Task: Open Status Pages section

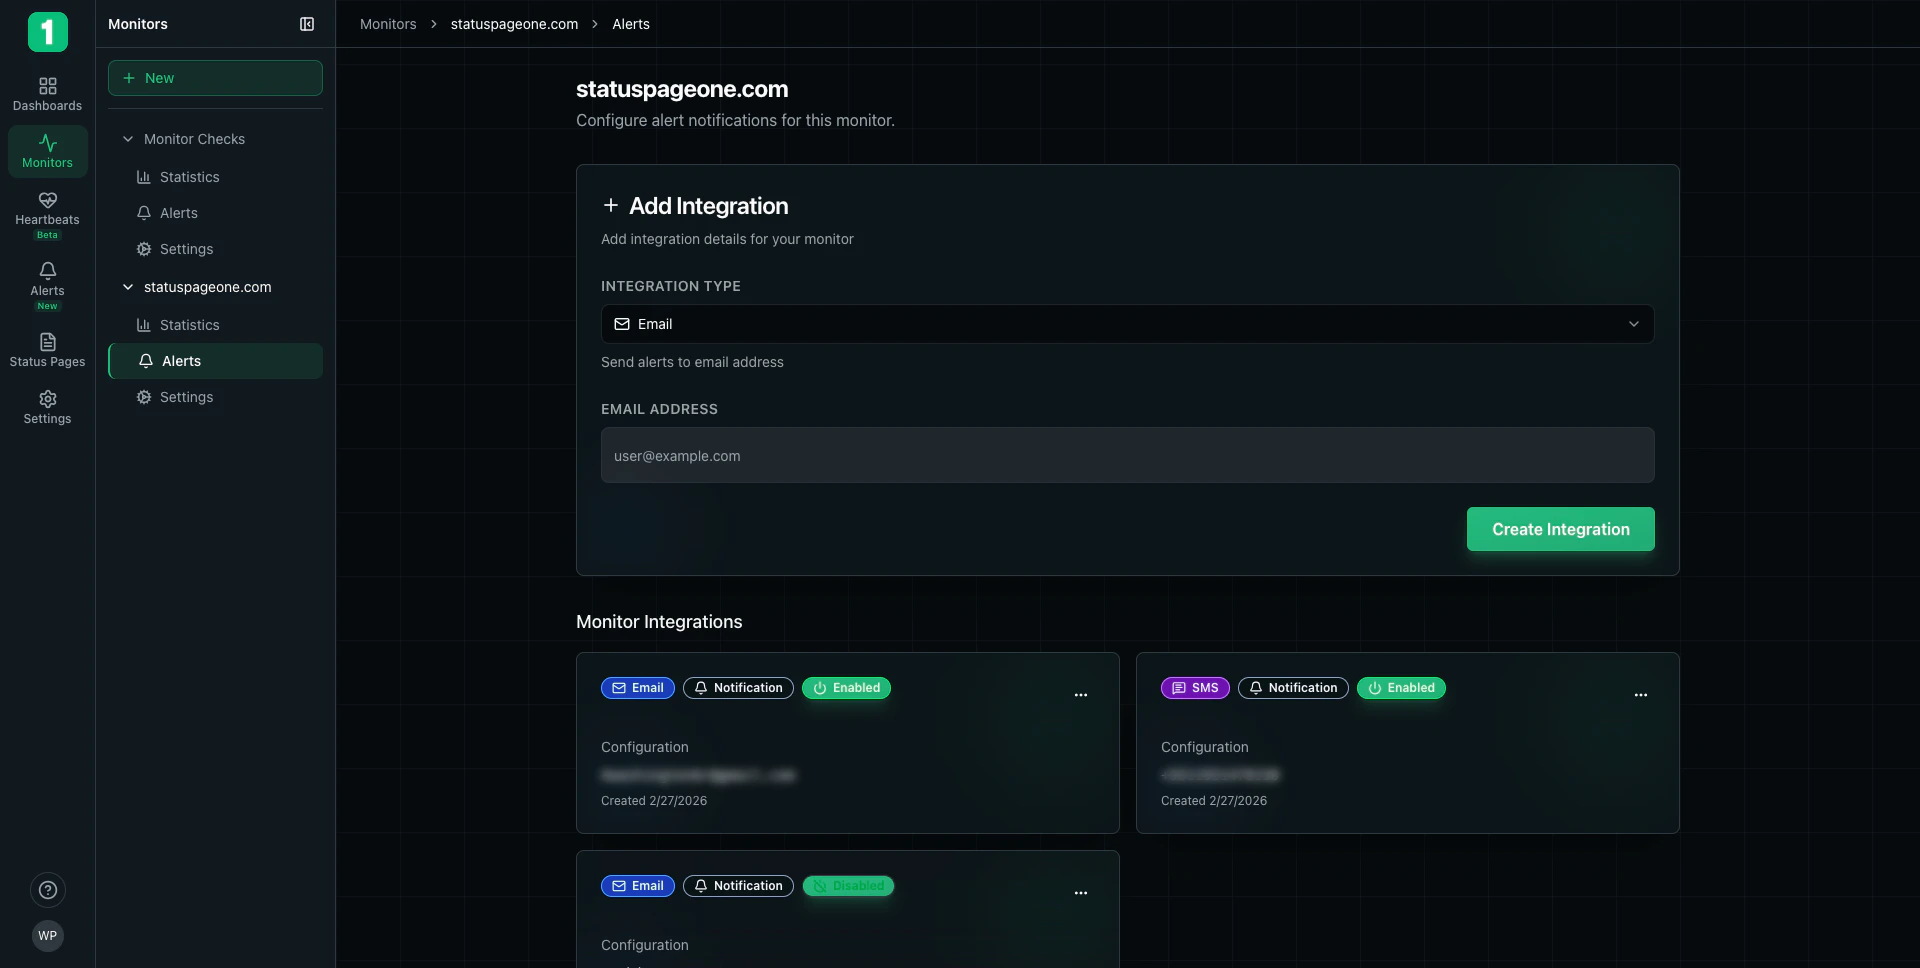Action: click(x=47, y=350)
